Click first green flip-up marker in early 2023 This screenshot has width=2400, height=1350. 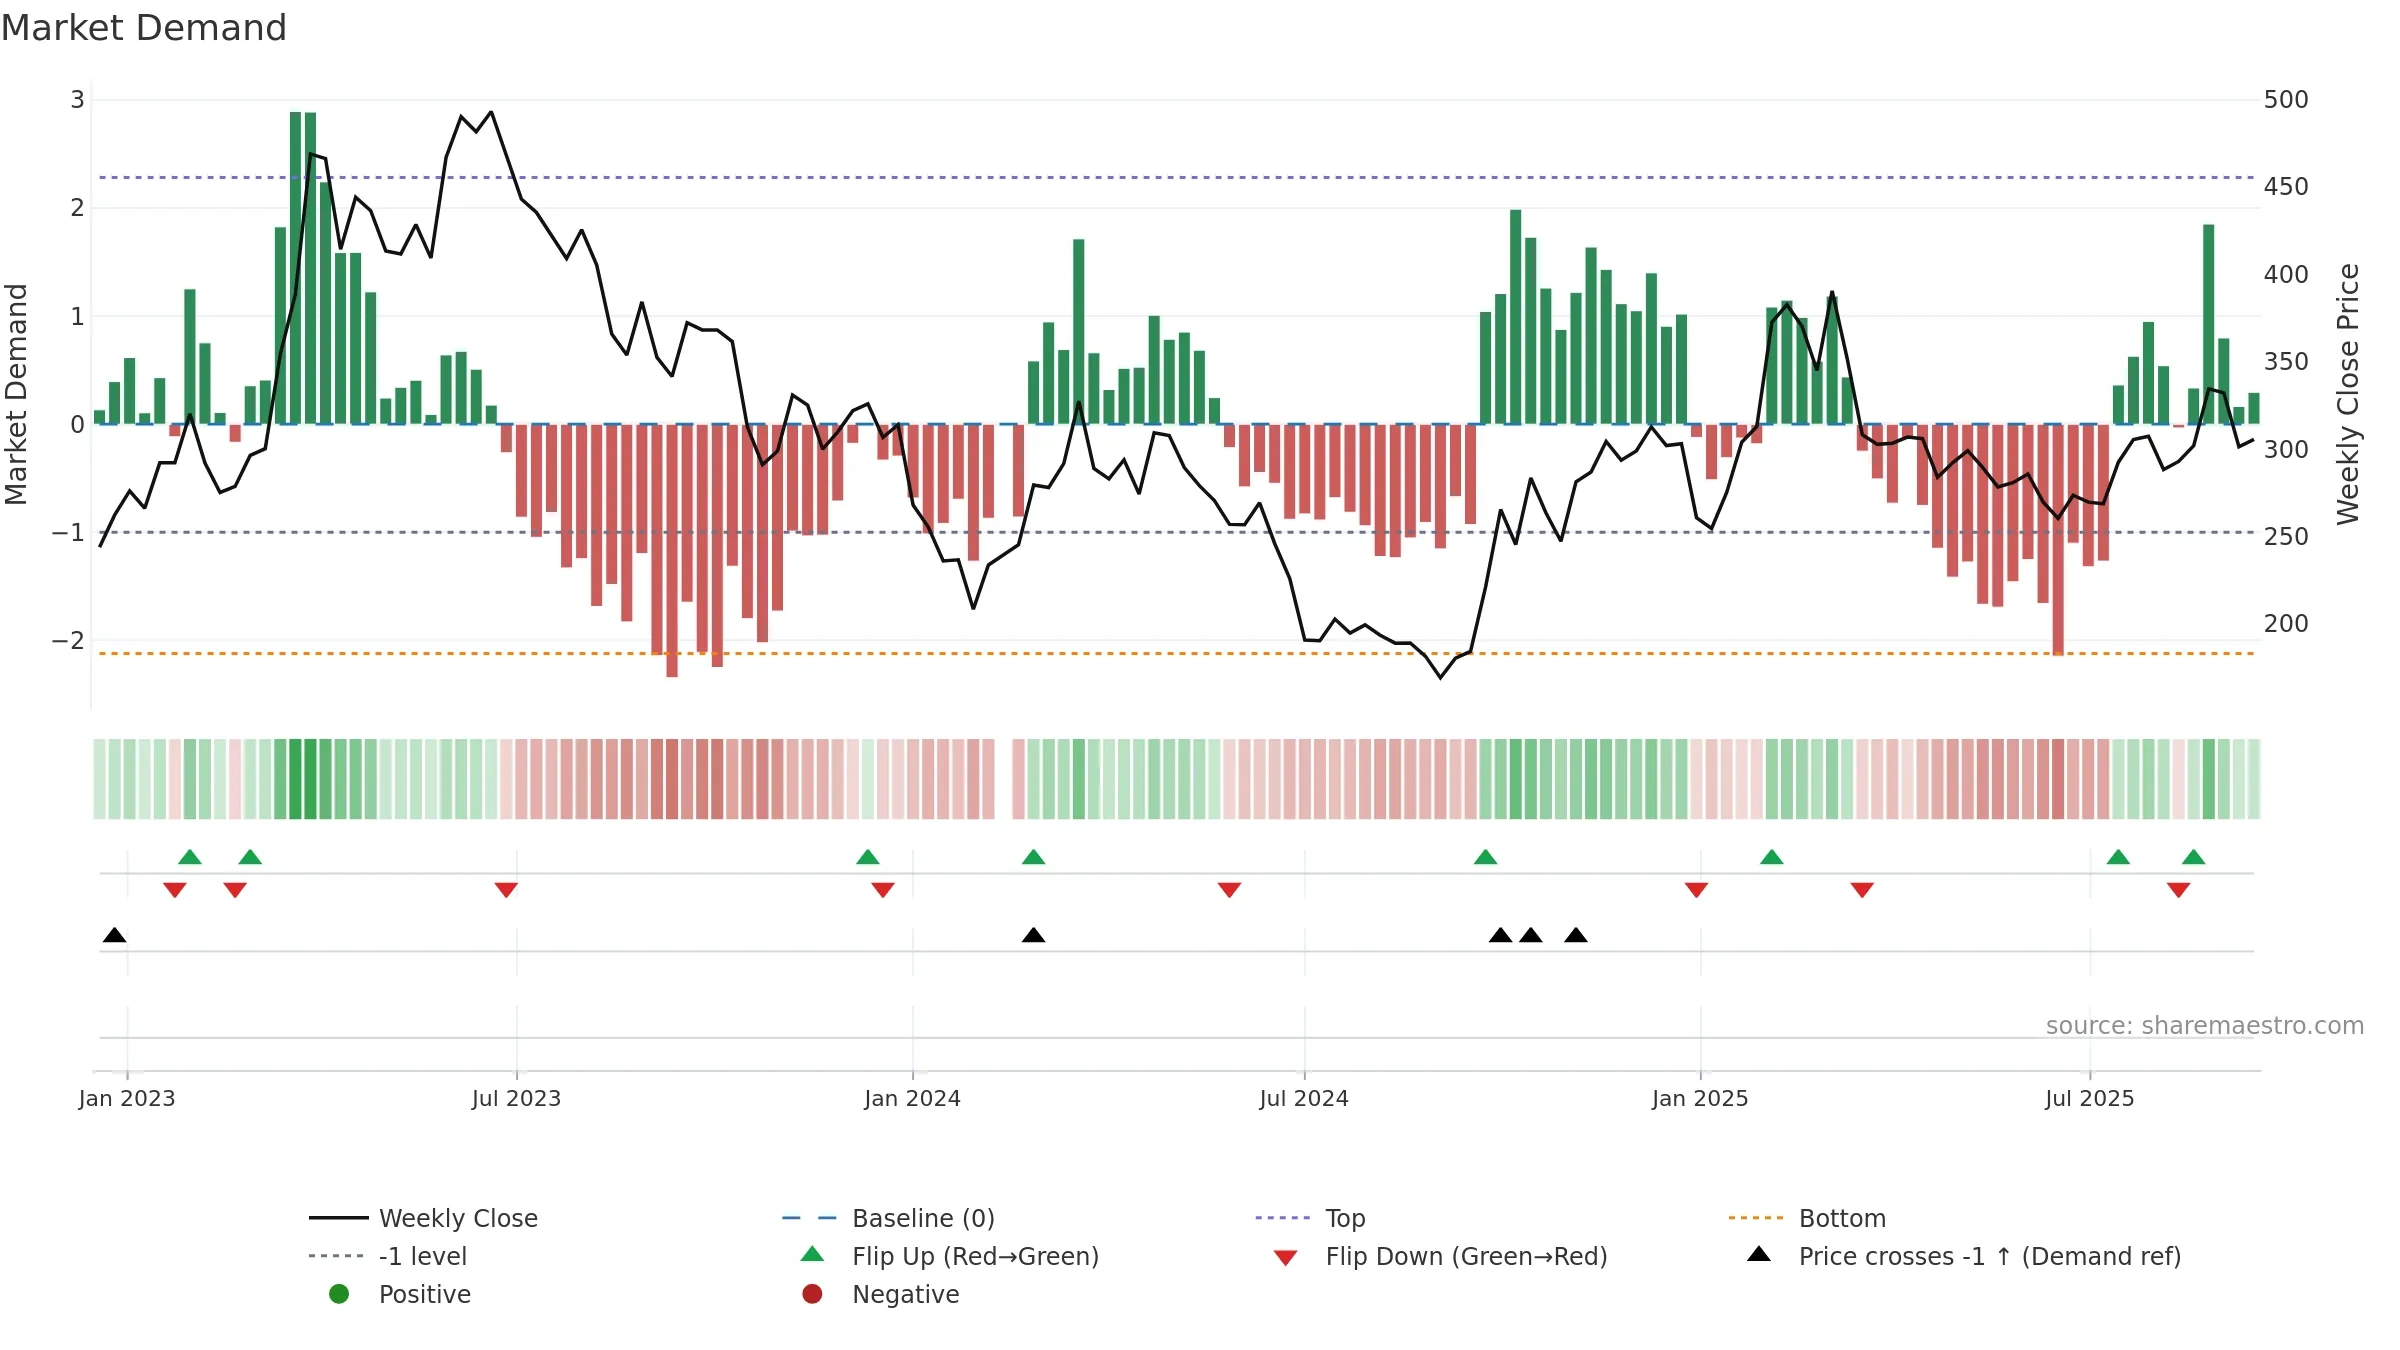tap(190, 857)
